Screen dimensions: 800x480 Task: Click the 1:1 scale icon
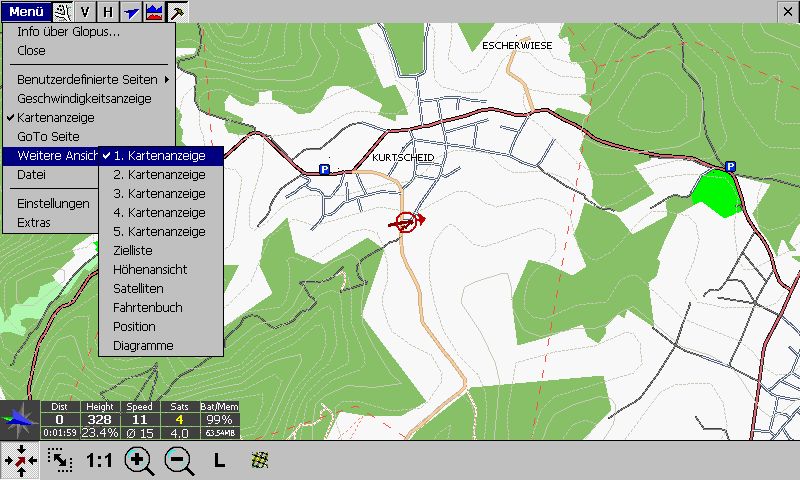point(99,461)
